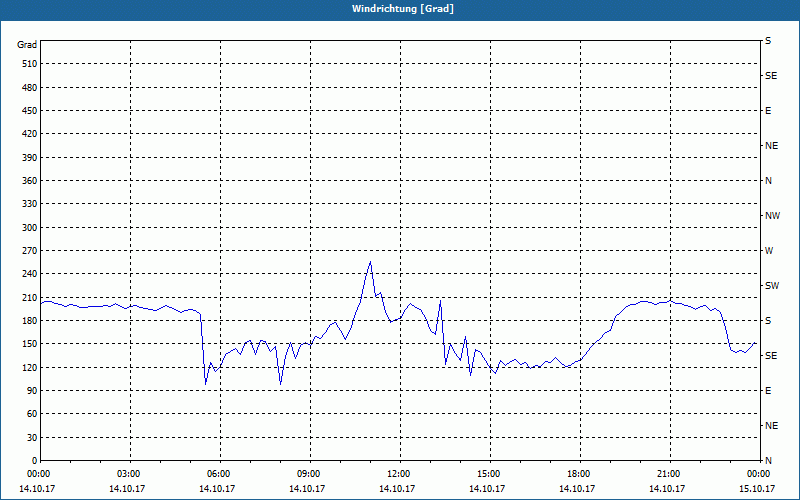
Task: Click the S compass label level with 180
Action: (768, 321)
